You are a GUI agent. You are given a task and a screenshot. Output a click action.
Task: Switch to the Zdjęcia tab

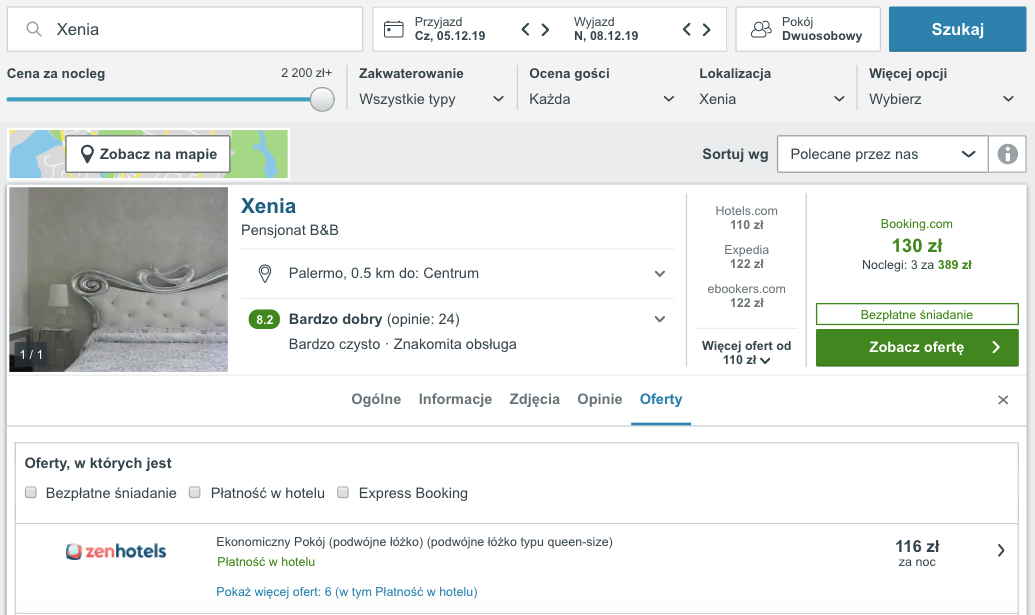pyautogui.click(x=535, y=399)
